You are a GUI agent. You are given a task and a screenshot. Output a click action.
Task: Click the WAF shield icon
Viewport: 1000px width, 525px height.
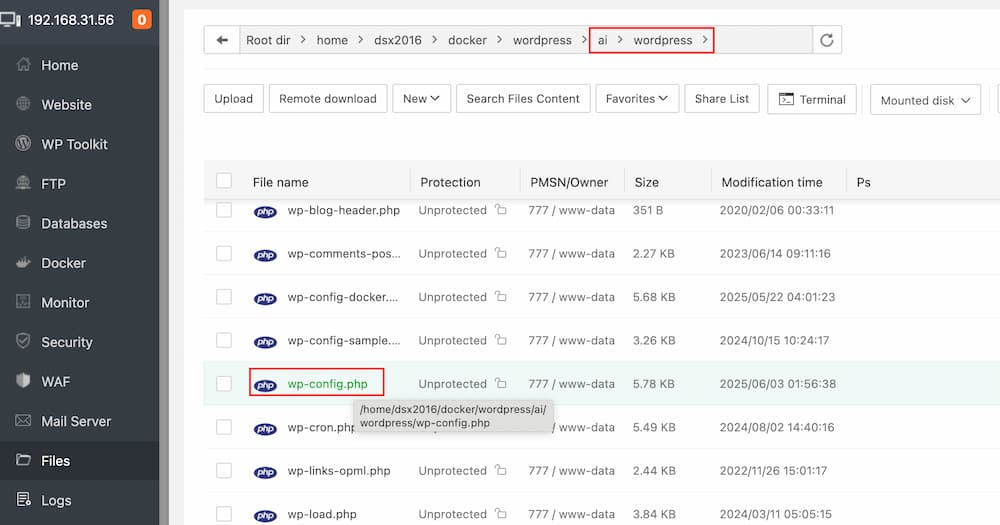pyautogui.click(x=23, y=380)
